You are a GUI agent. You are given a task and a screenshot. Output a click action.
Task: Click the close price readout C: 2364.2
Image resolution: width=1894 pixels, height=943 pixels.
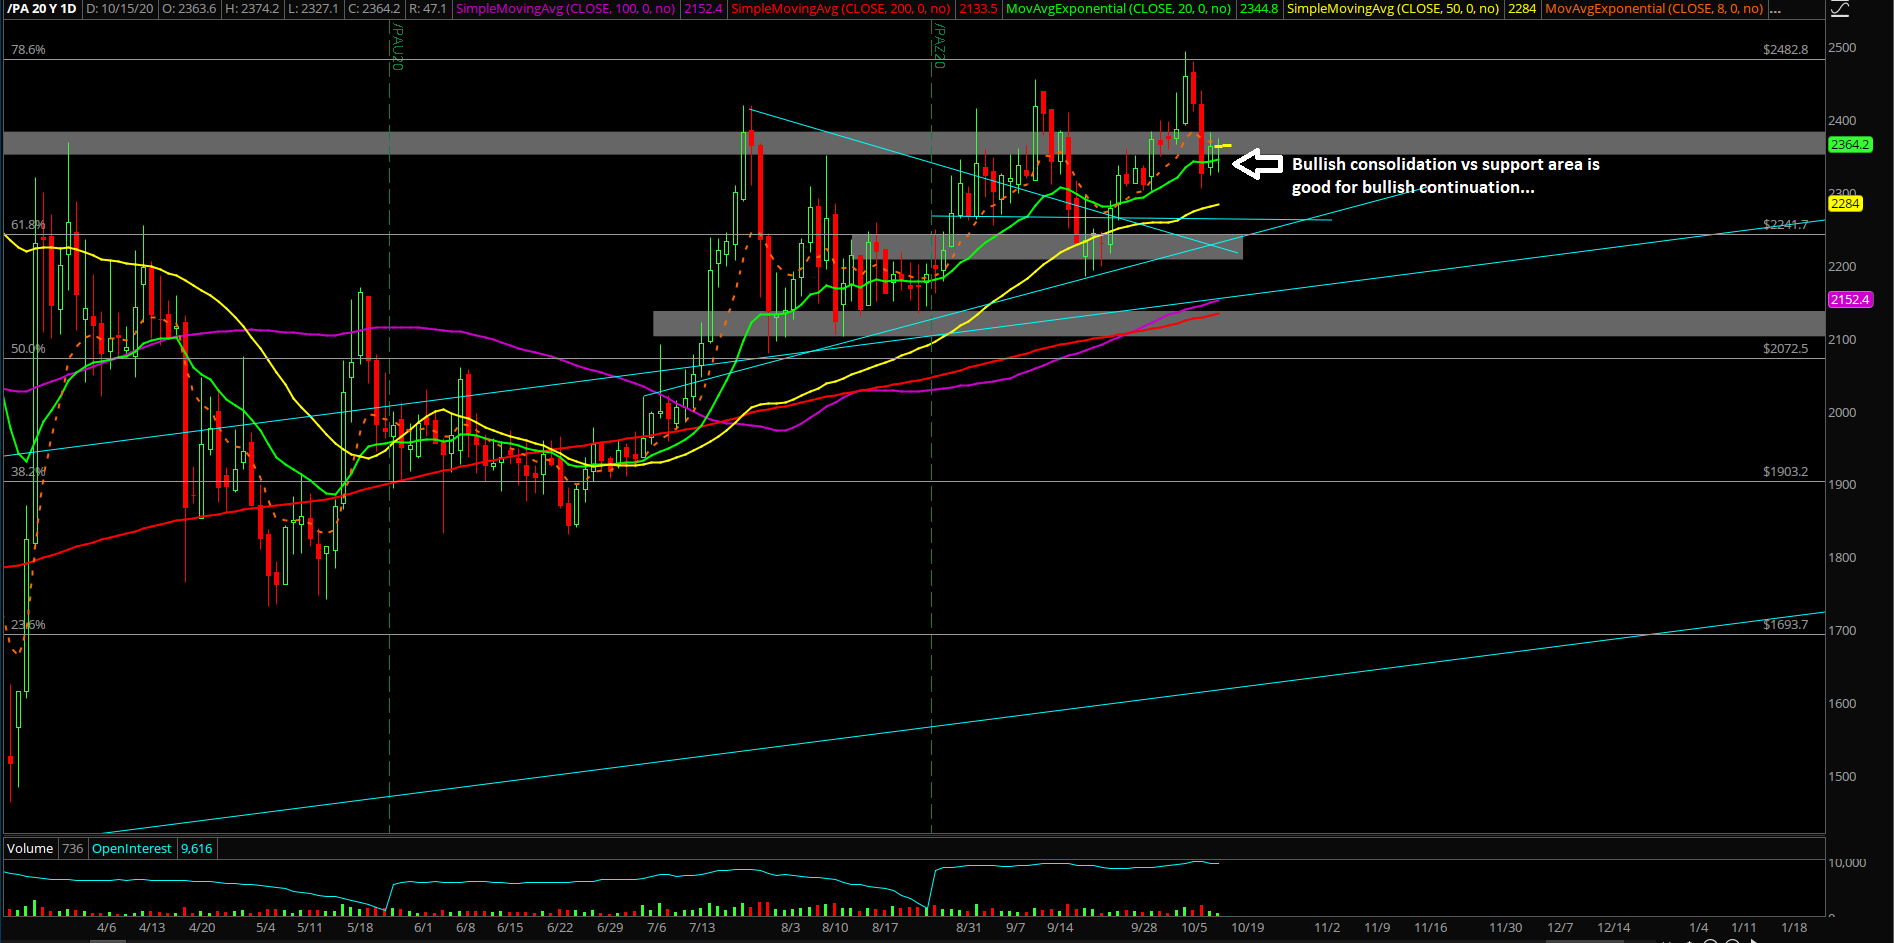click(374, 9)
